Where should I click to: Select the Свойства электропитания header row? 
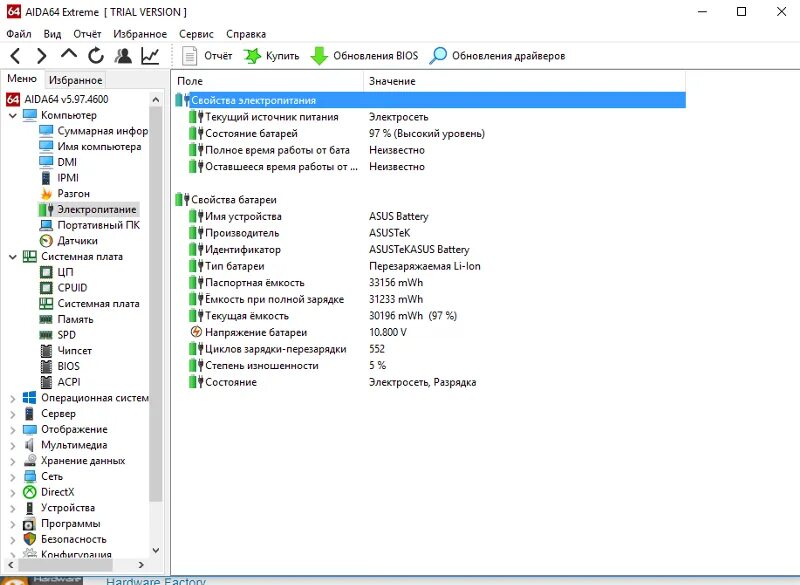(x=430, y=100)
